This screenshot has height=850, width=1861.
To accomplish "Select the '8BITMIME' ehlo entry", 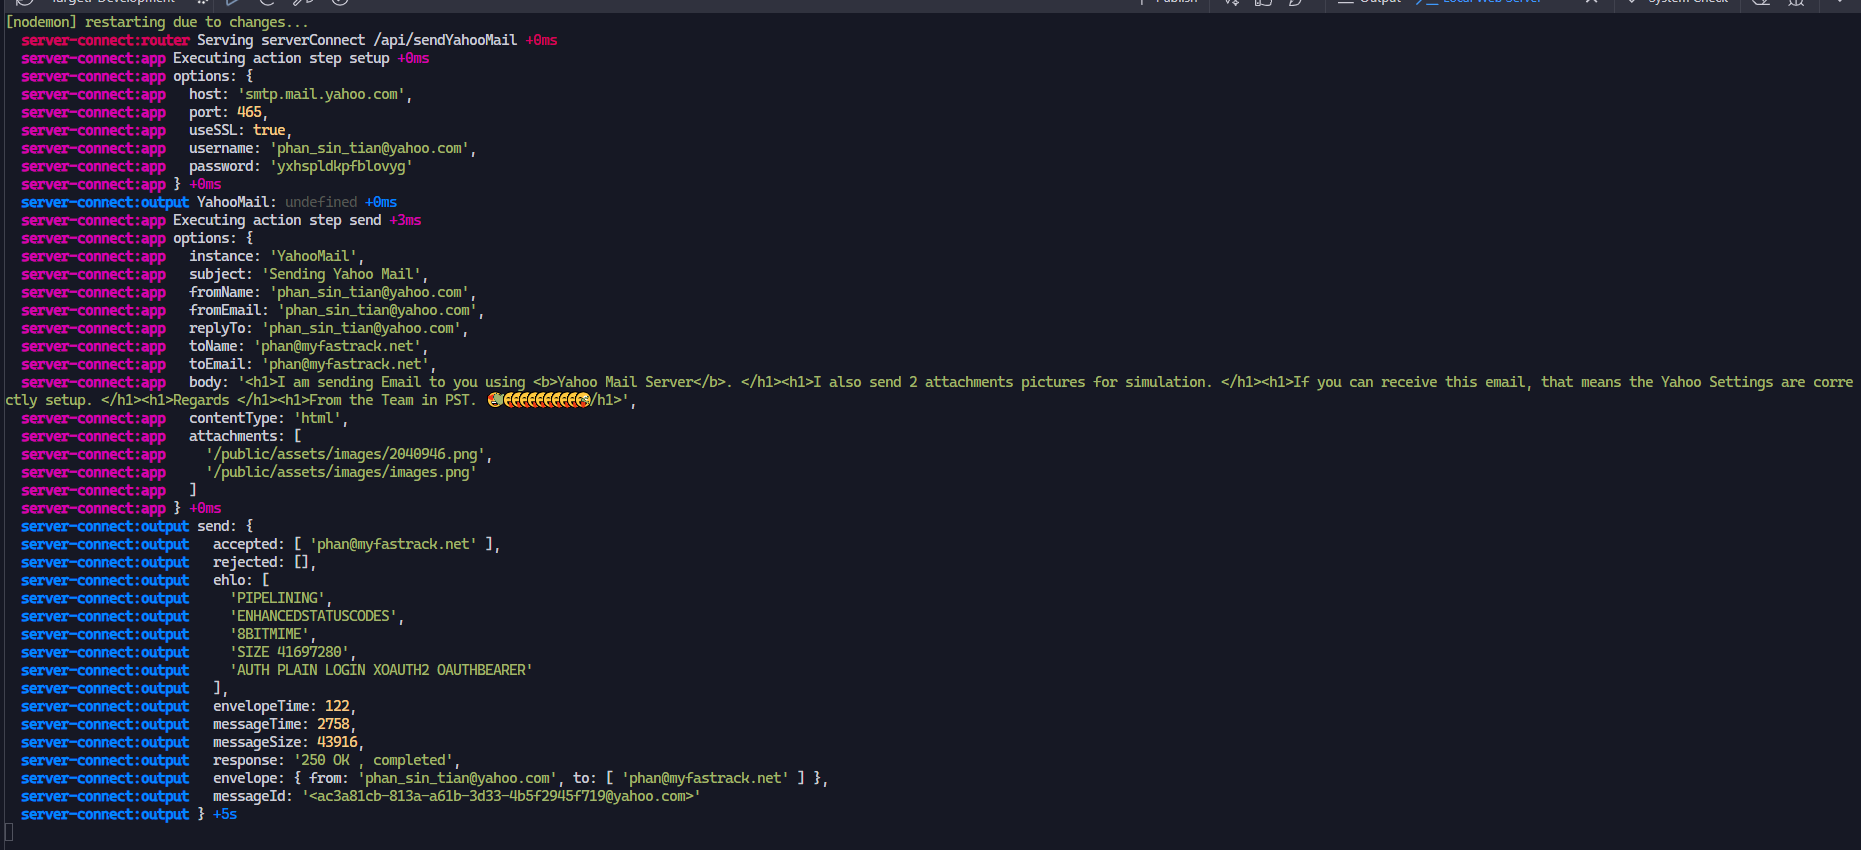I will click(269, 634).
